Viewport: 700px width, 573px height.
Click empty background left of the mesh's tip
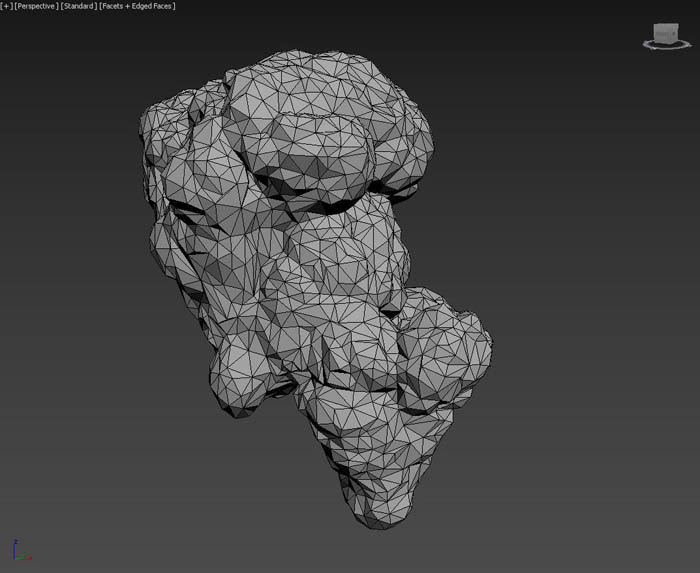pyautogui.click(x=250, y=500)
